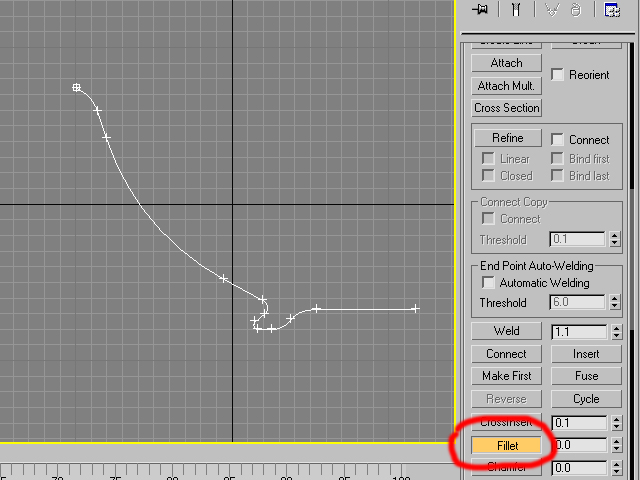Toggle the Pin Stack icon

click(x=482, y=10)
